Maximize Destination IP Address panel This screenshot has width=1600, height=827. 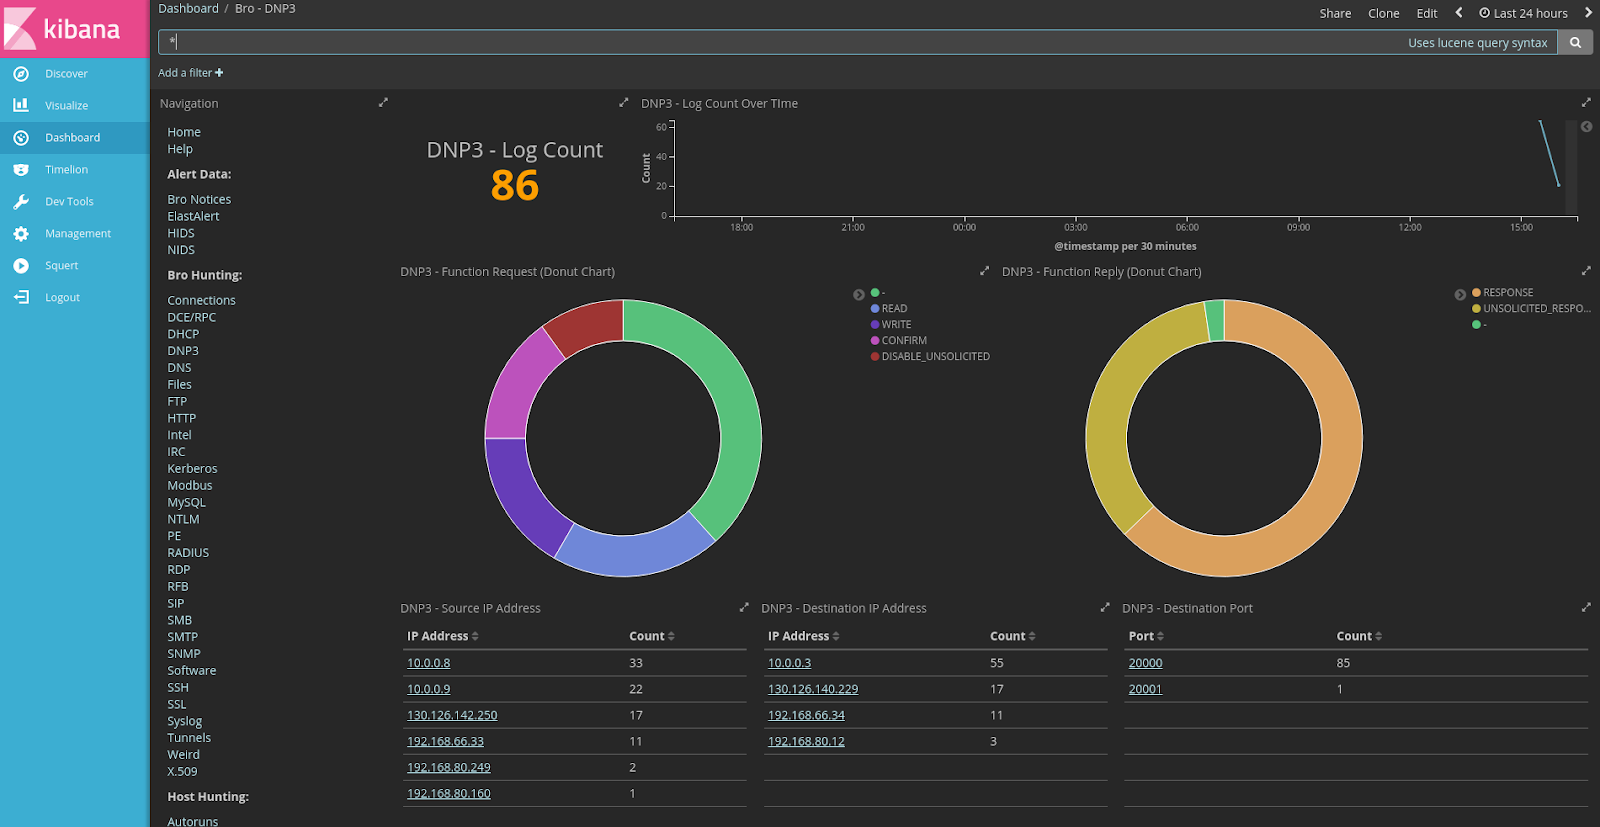click(1105, 608)
